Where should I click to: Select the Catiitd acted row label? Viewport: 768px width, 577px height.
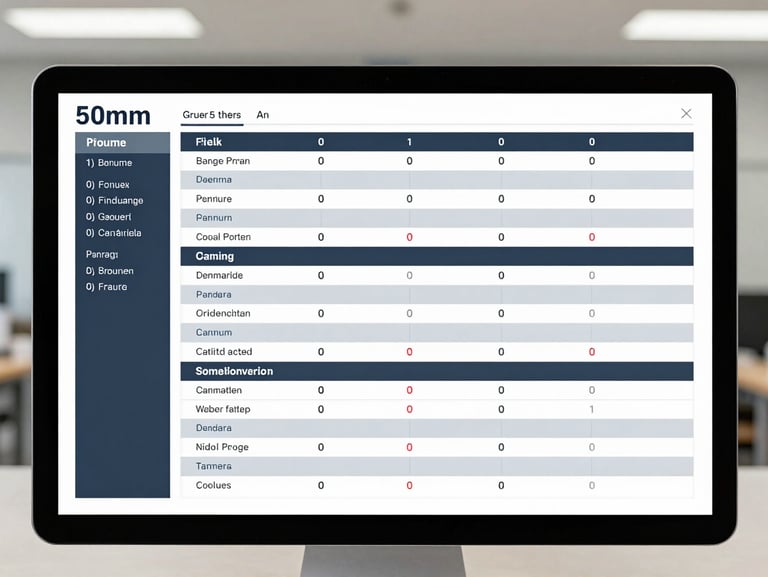[224, 352]
